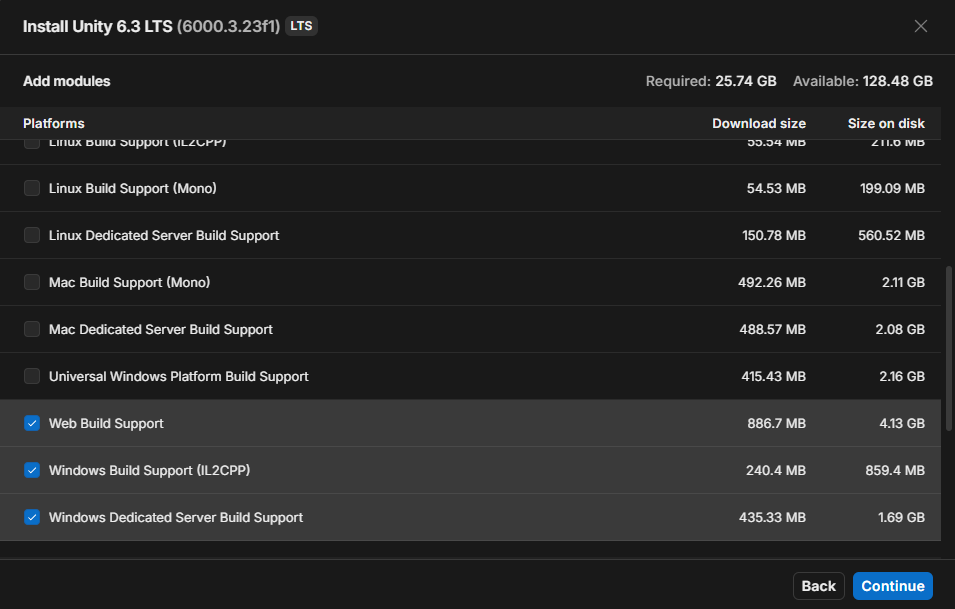The image size is (955, 609).
Task: Click the 488.57 MB download size
Action: 772,329
